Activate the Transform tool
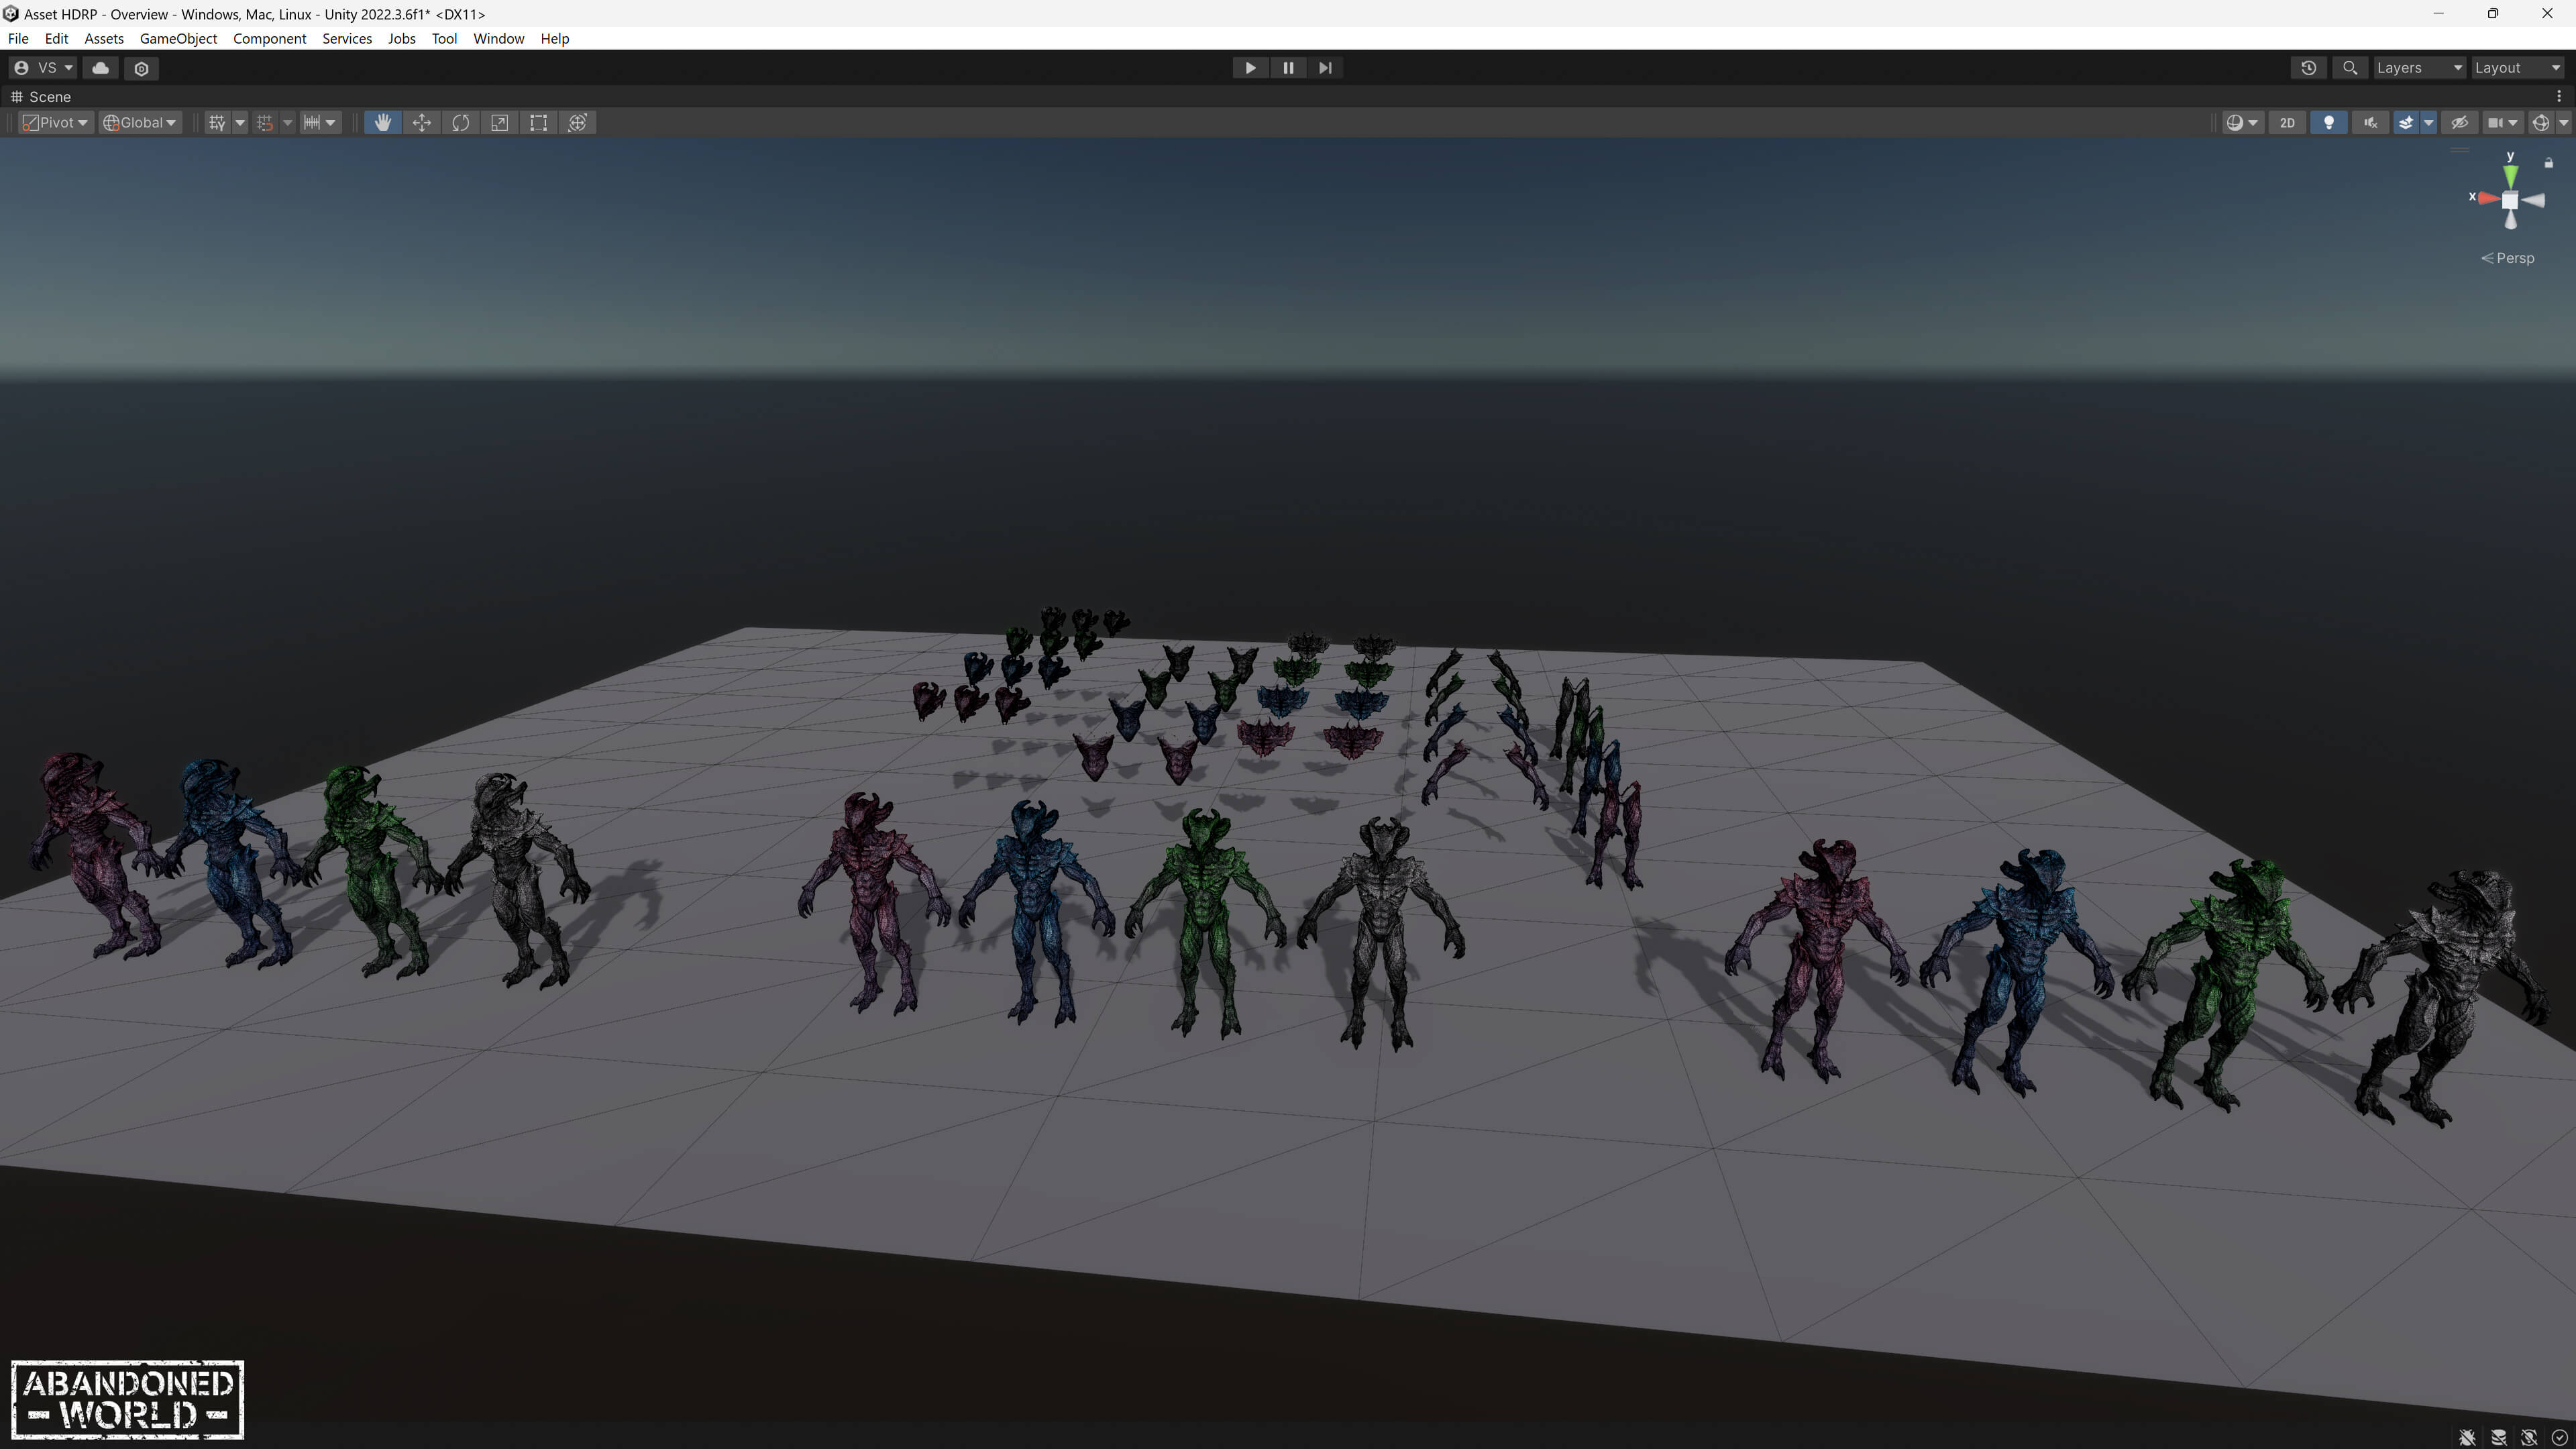 coord(577,122)
